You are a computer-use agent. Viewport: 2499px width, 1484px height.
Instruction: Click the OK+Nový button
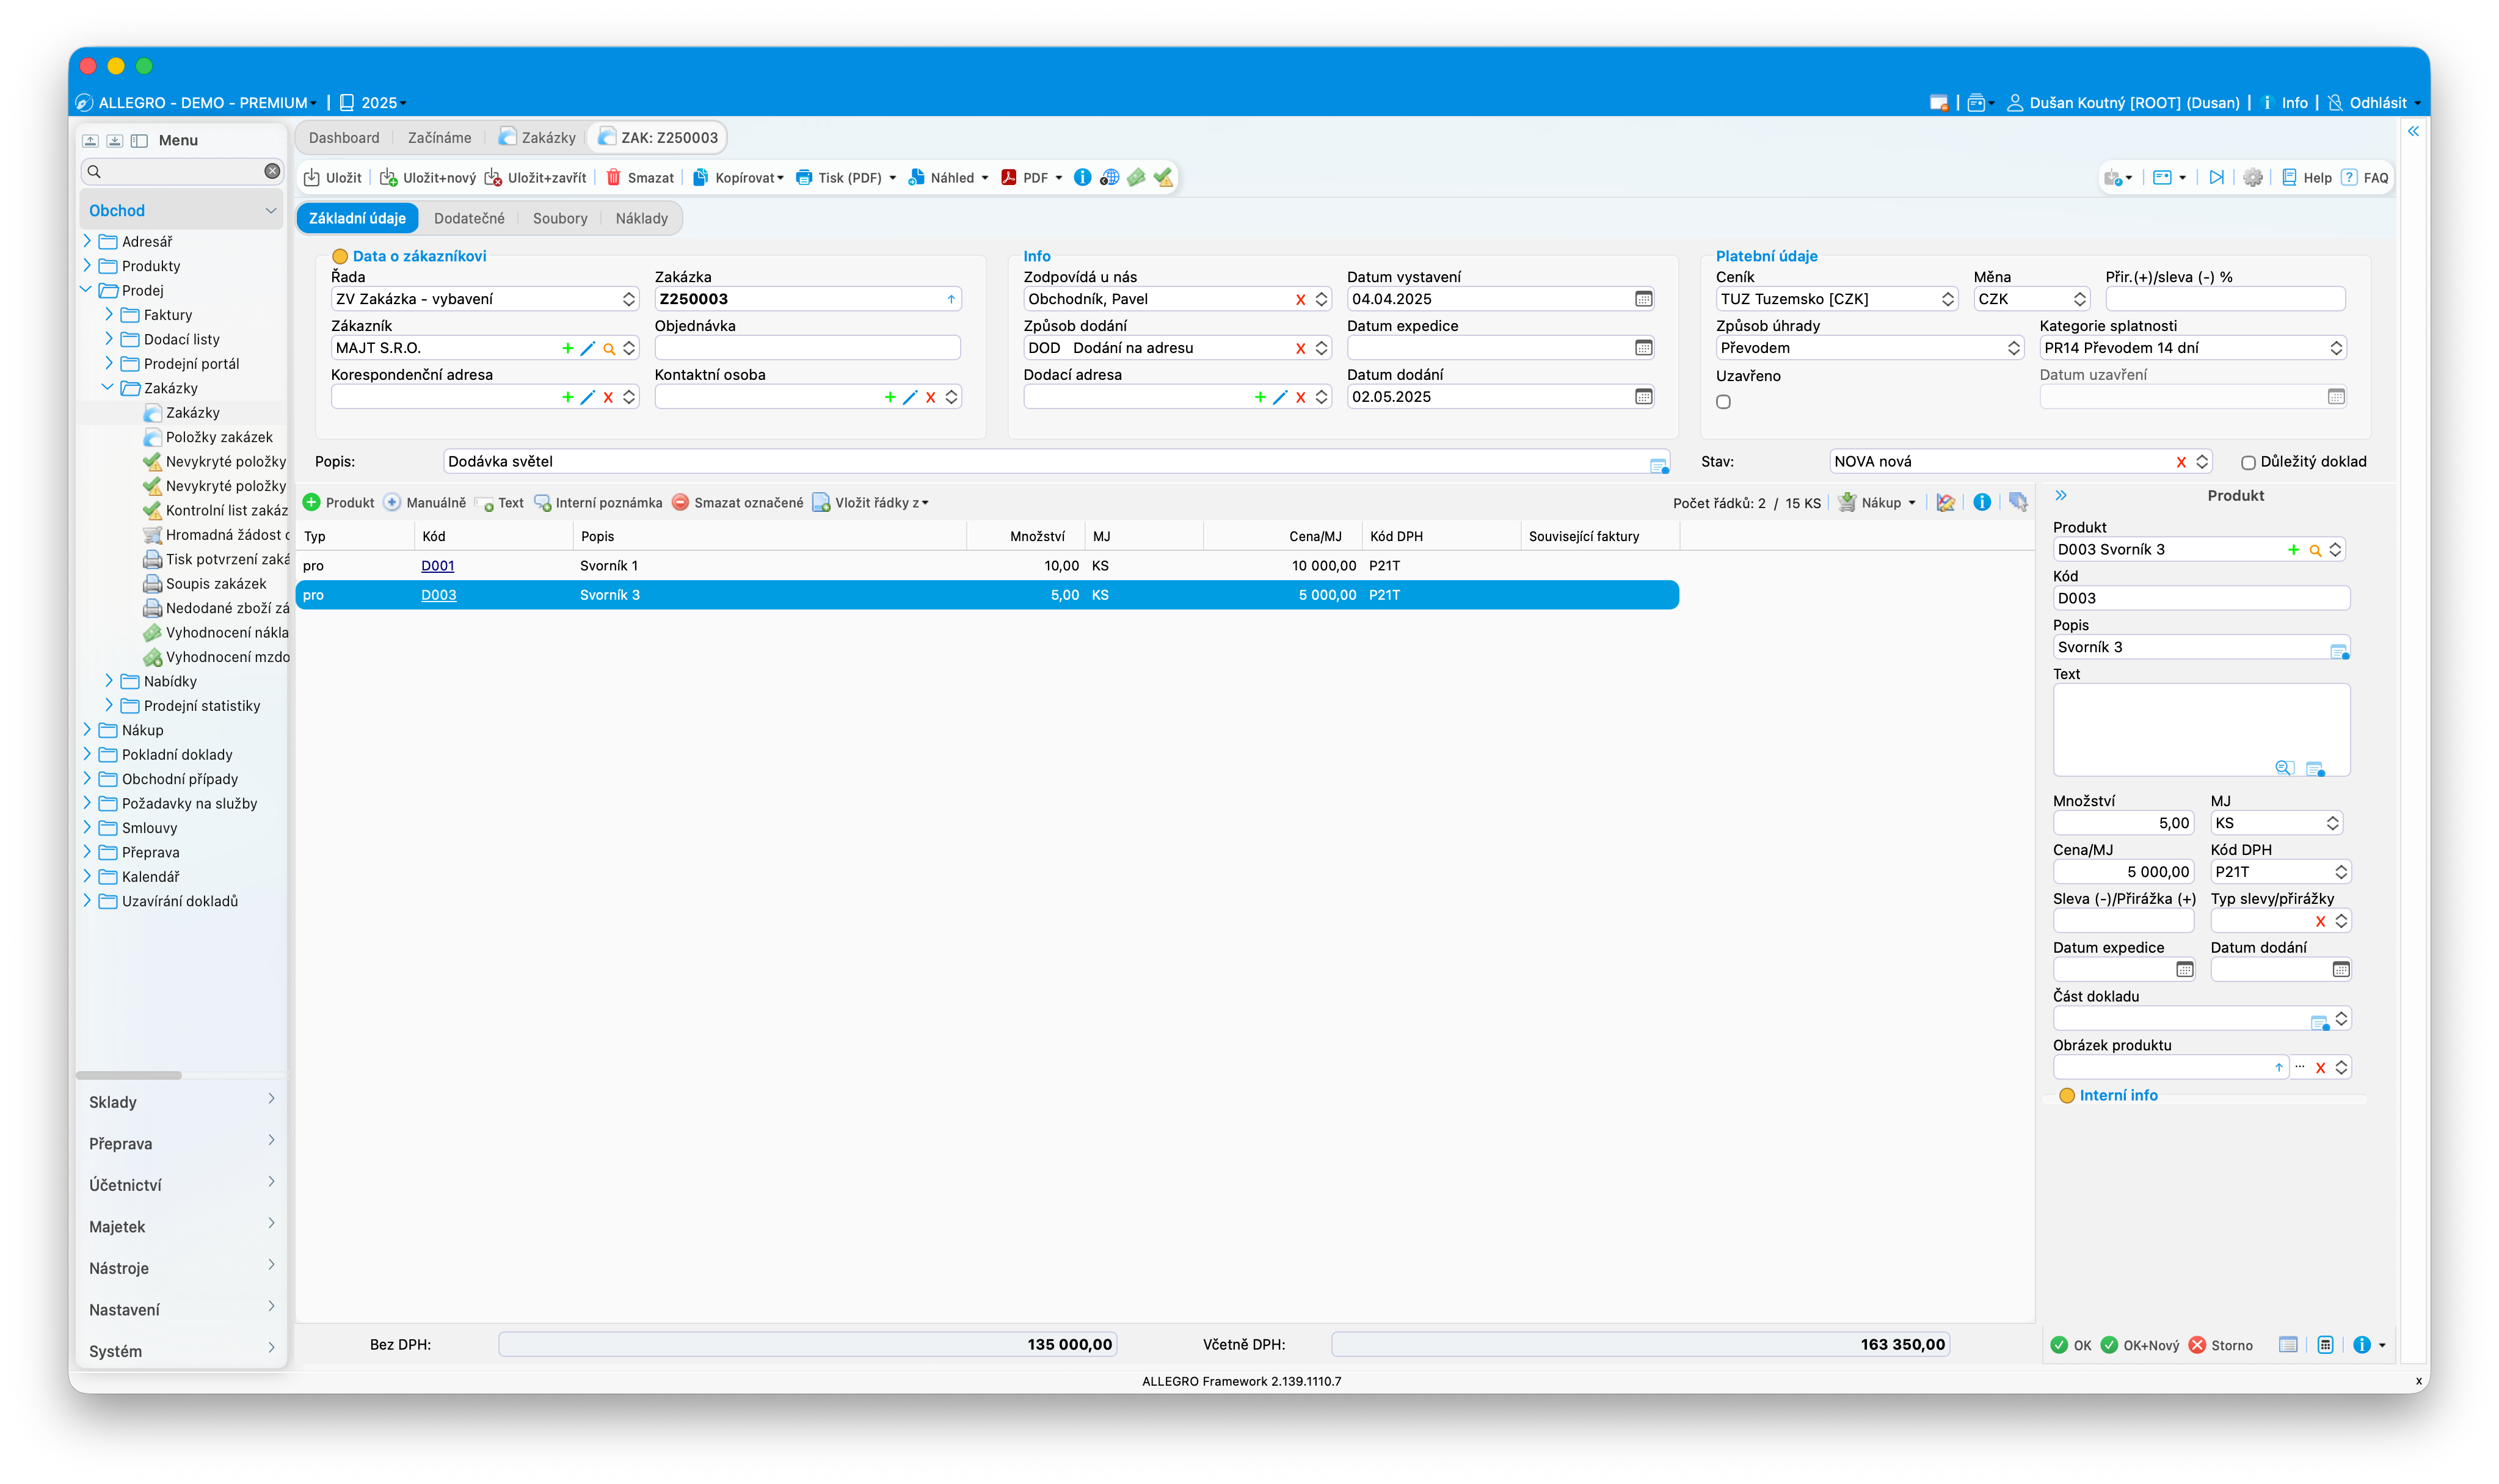tap(2139, 1345)
